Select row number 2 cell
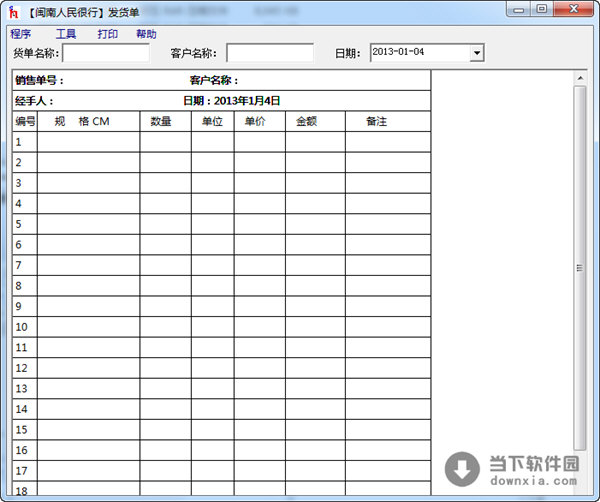 [25, 162]
